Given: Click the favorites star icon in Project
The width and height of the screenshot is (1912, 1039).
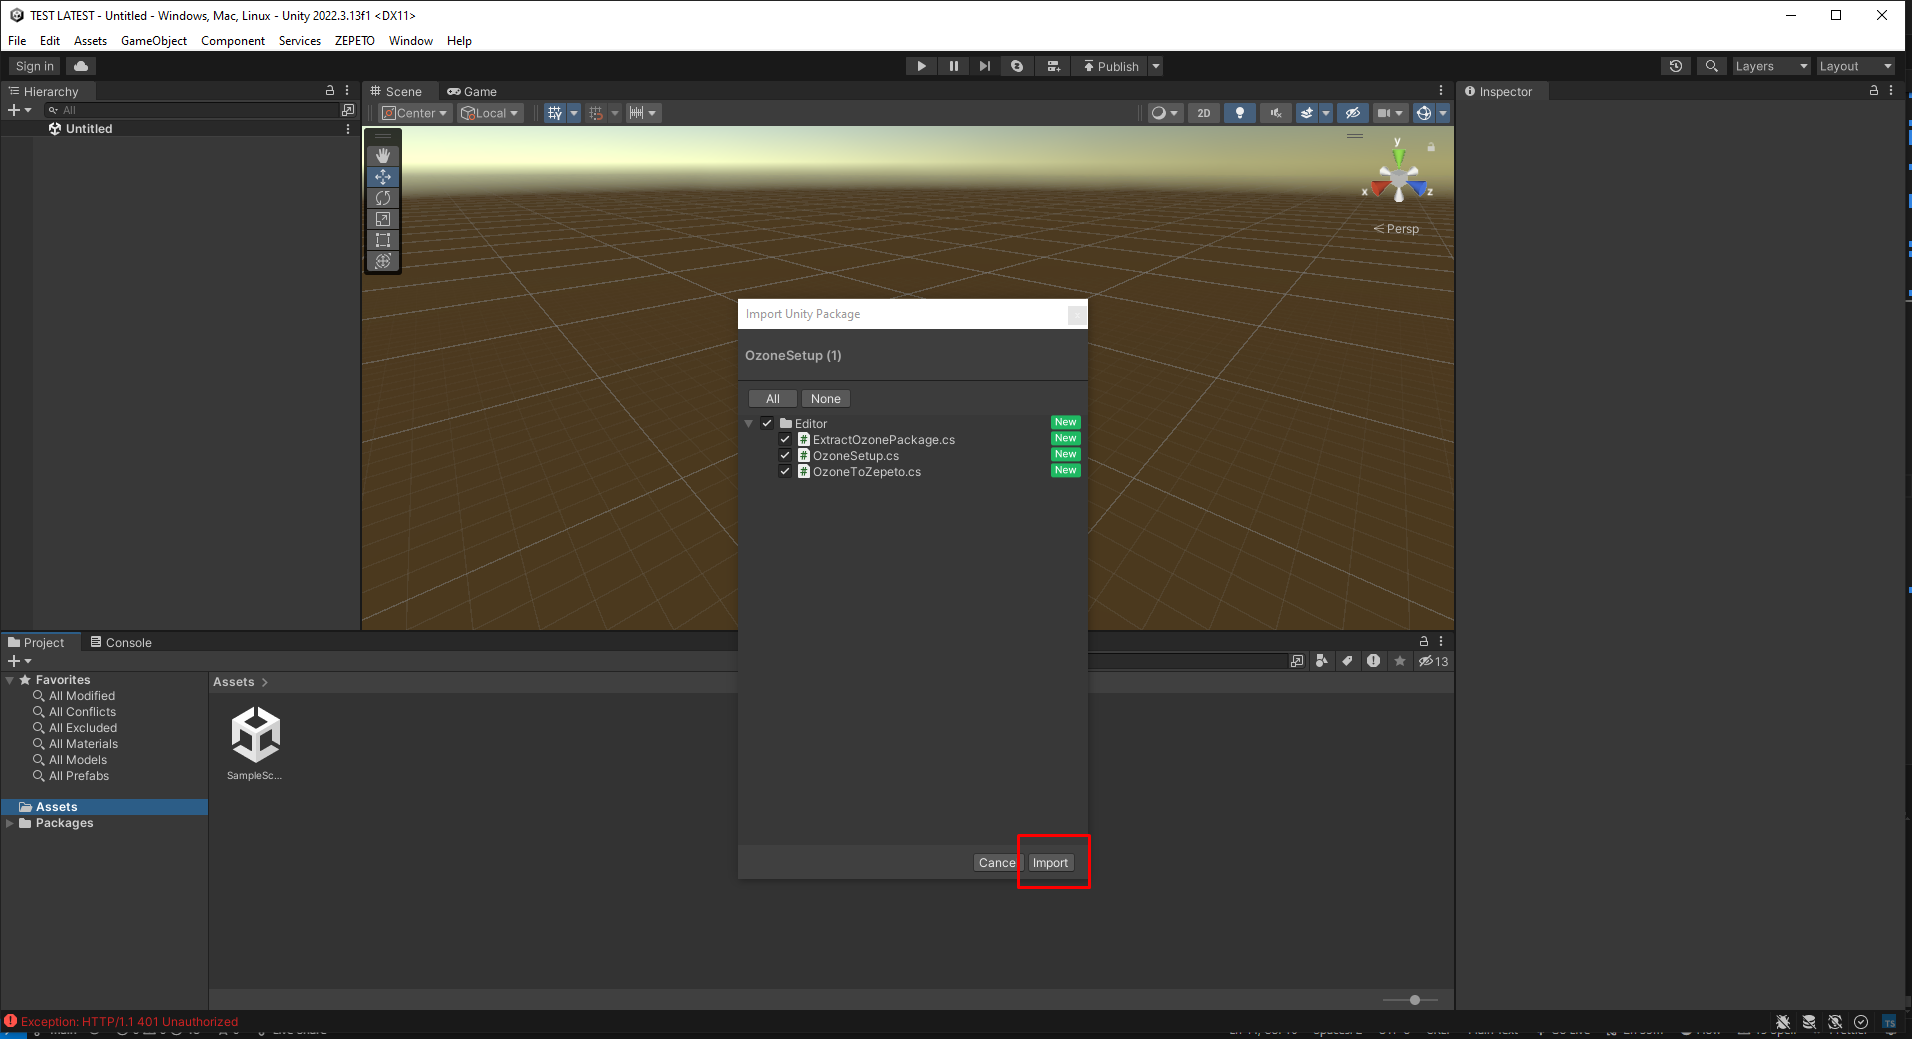Looking at the screenshot, I should tap(1400, 661).
